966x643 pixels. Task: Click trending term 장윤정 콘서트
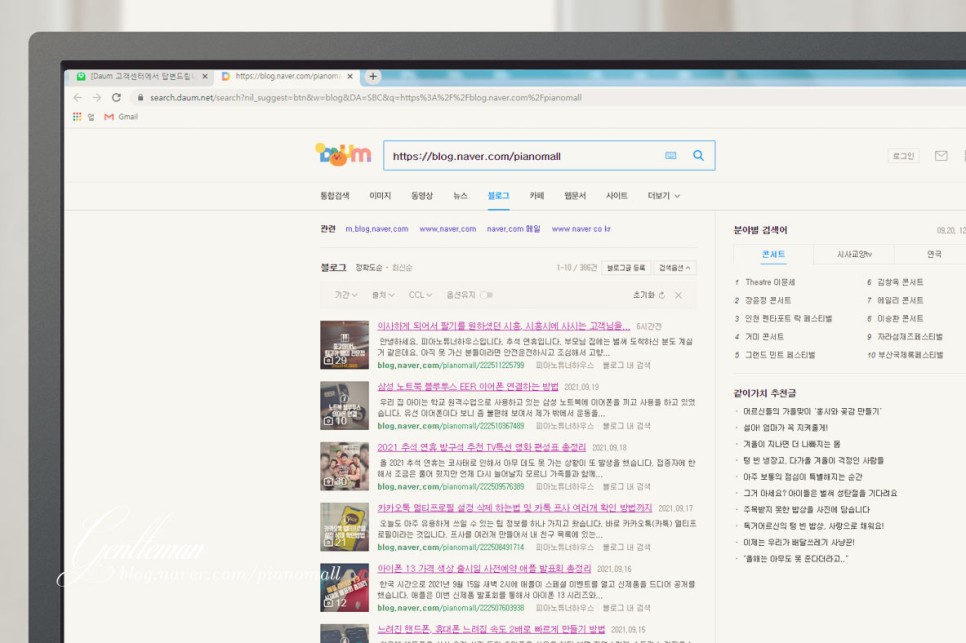point(768,301)
